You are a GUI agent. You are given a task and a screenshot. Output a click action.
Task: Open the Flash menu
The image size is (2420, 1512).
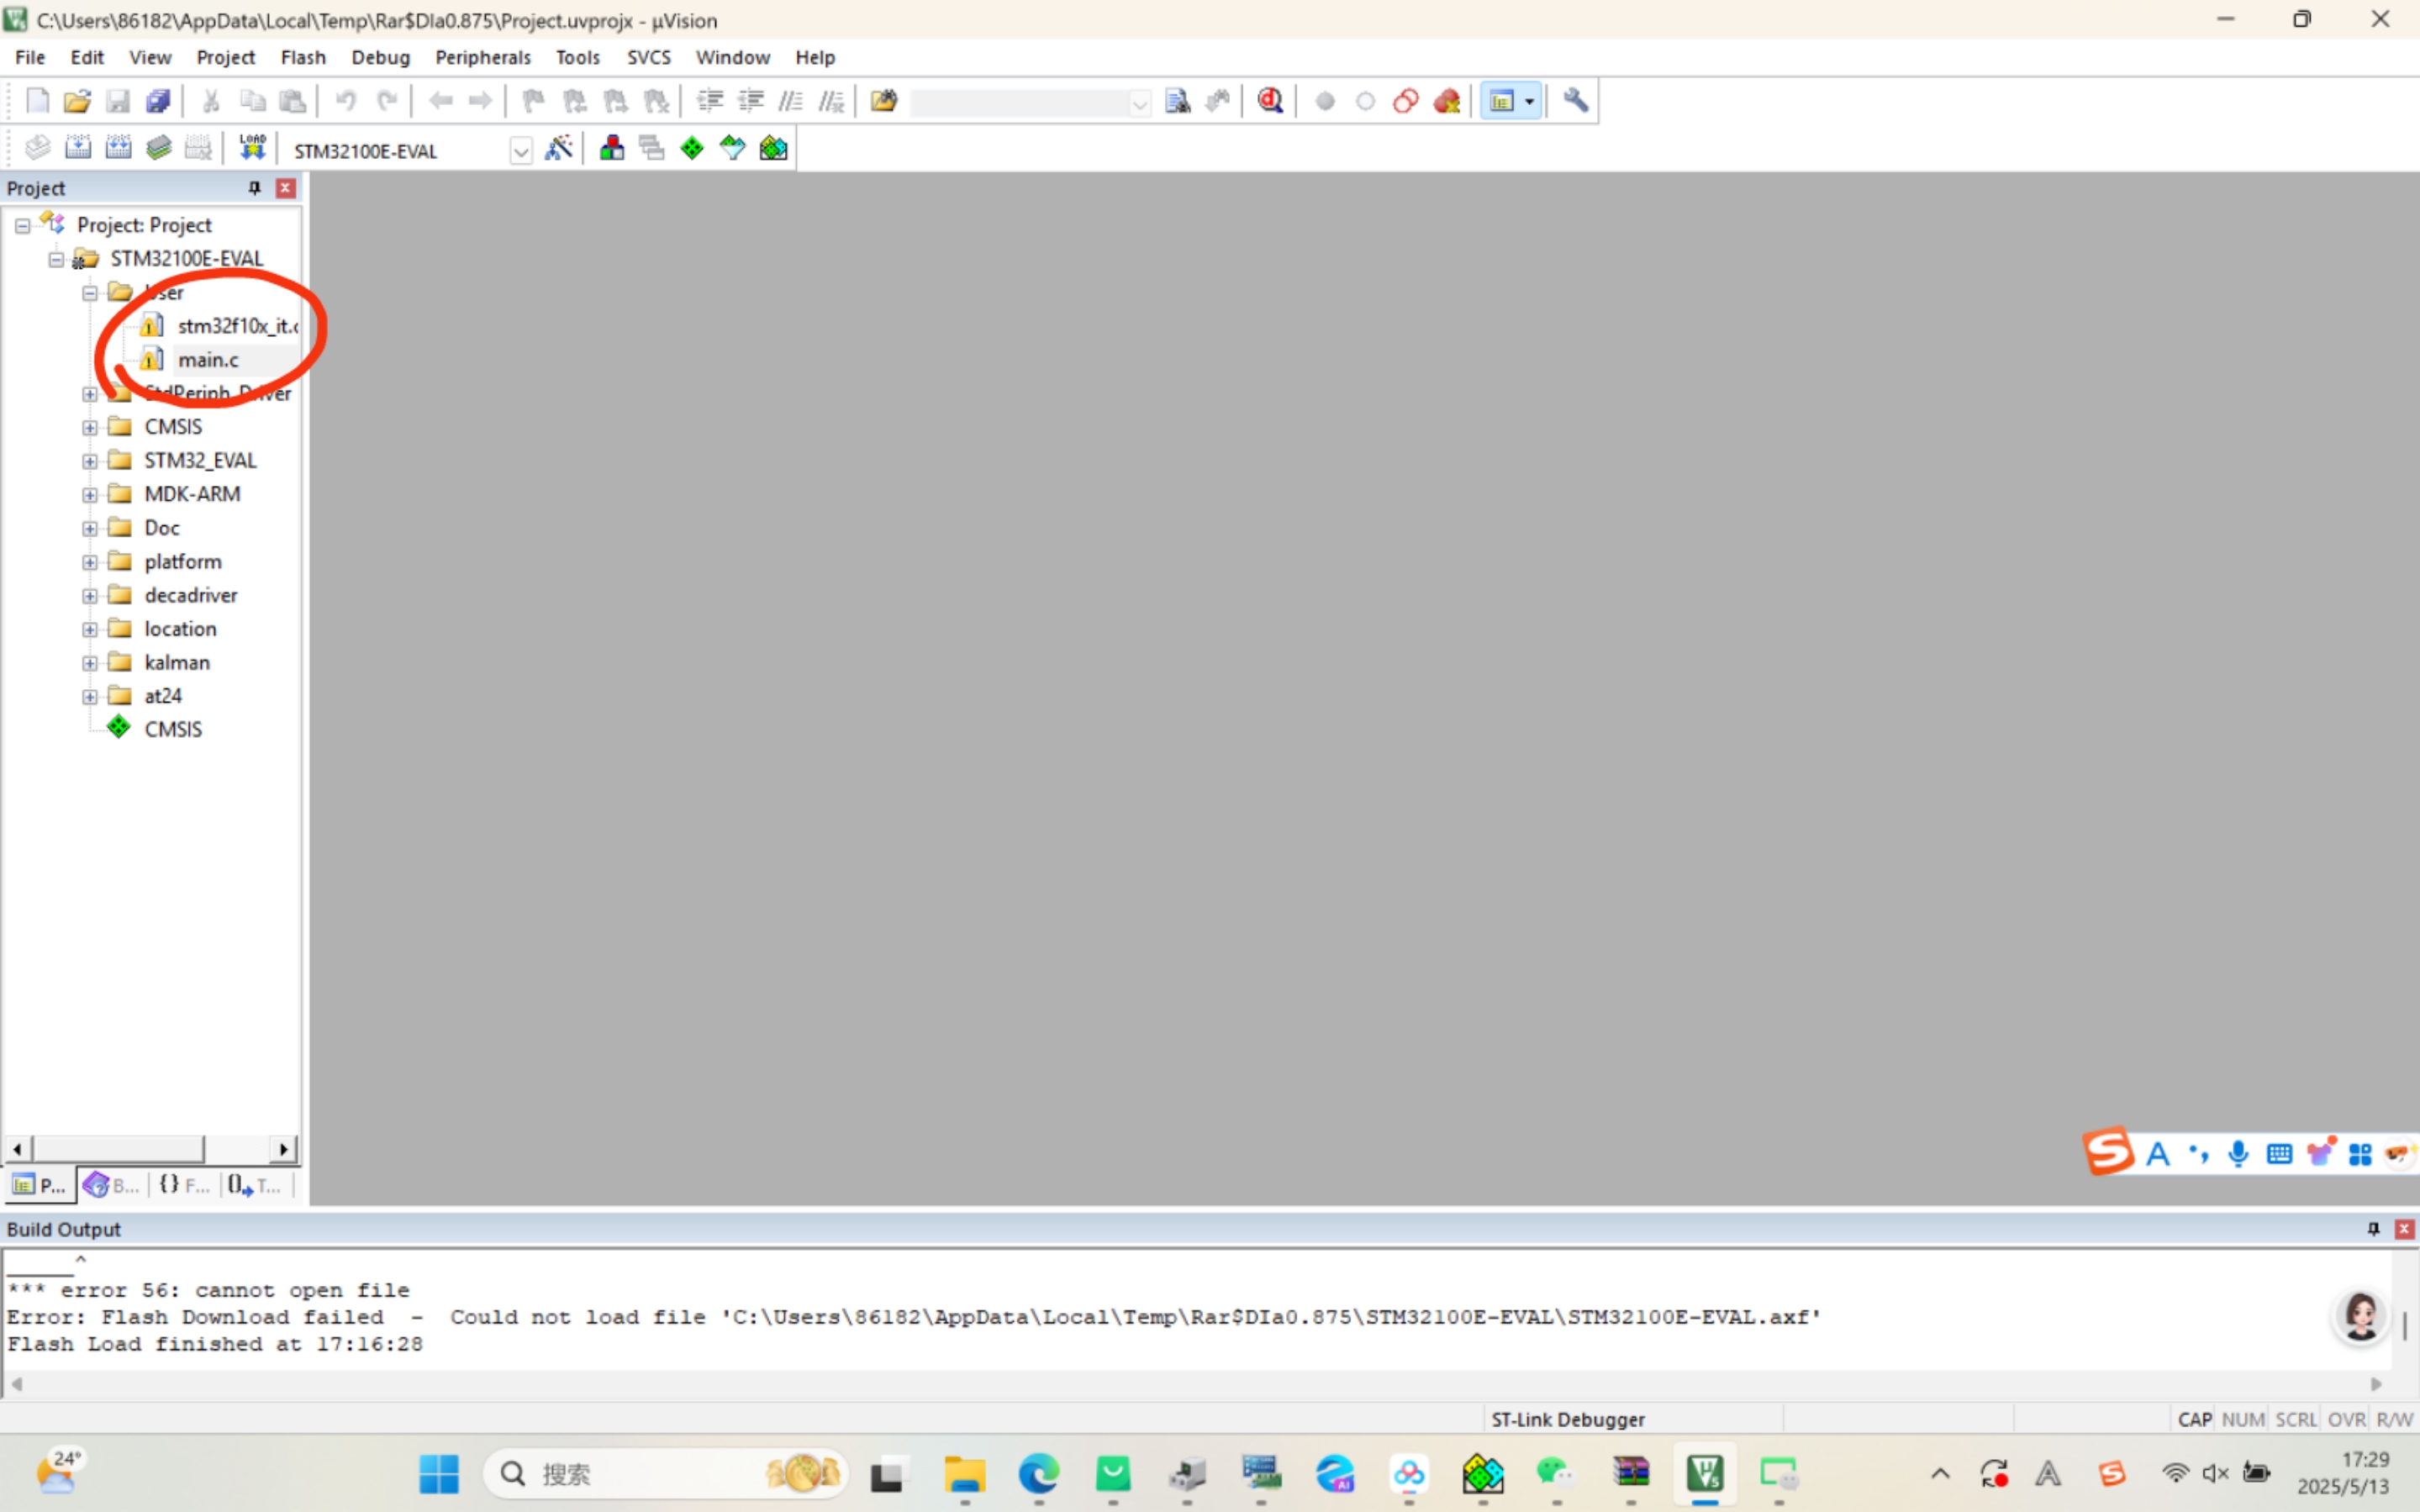[303, 57]
